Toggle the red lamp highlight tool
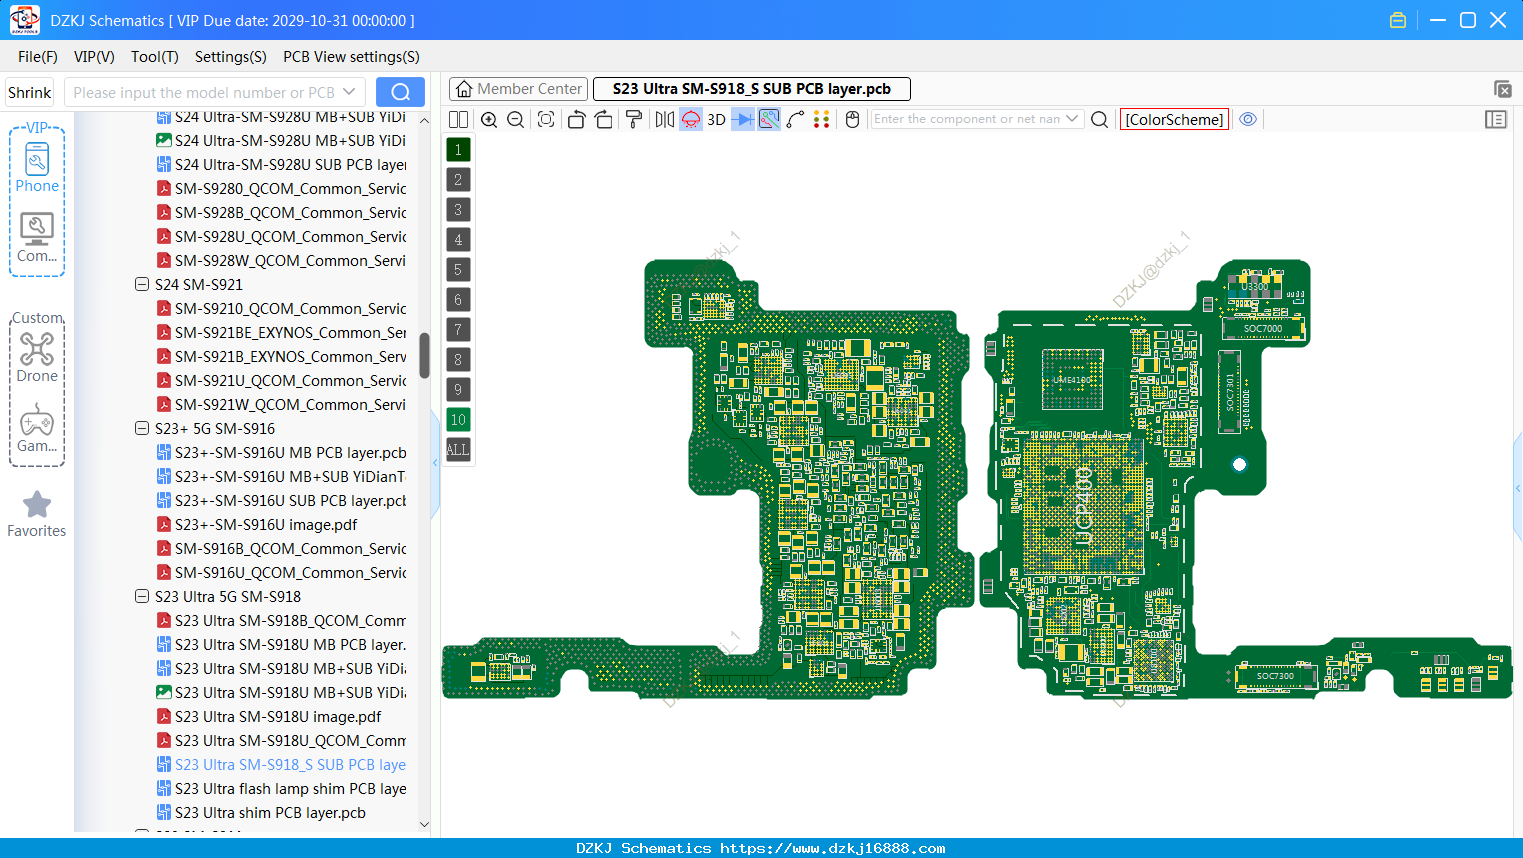The height and width of the screenshot is (858, 1523). click(x=691, y=119)
